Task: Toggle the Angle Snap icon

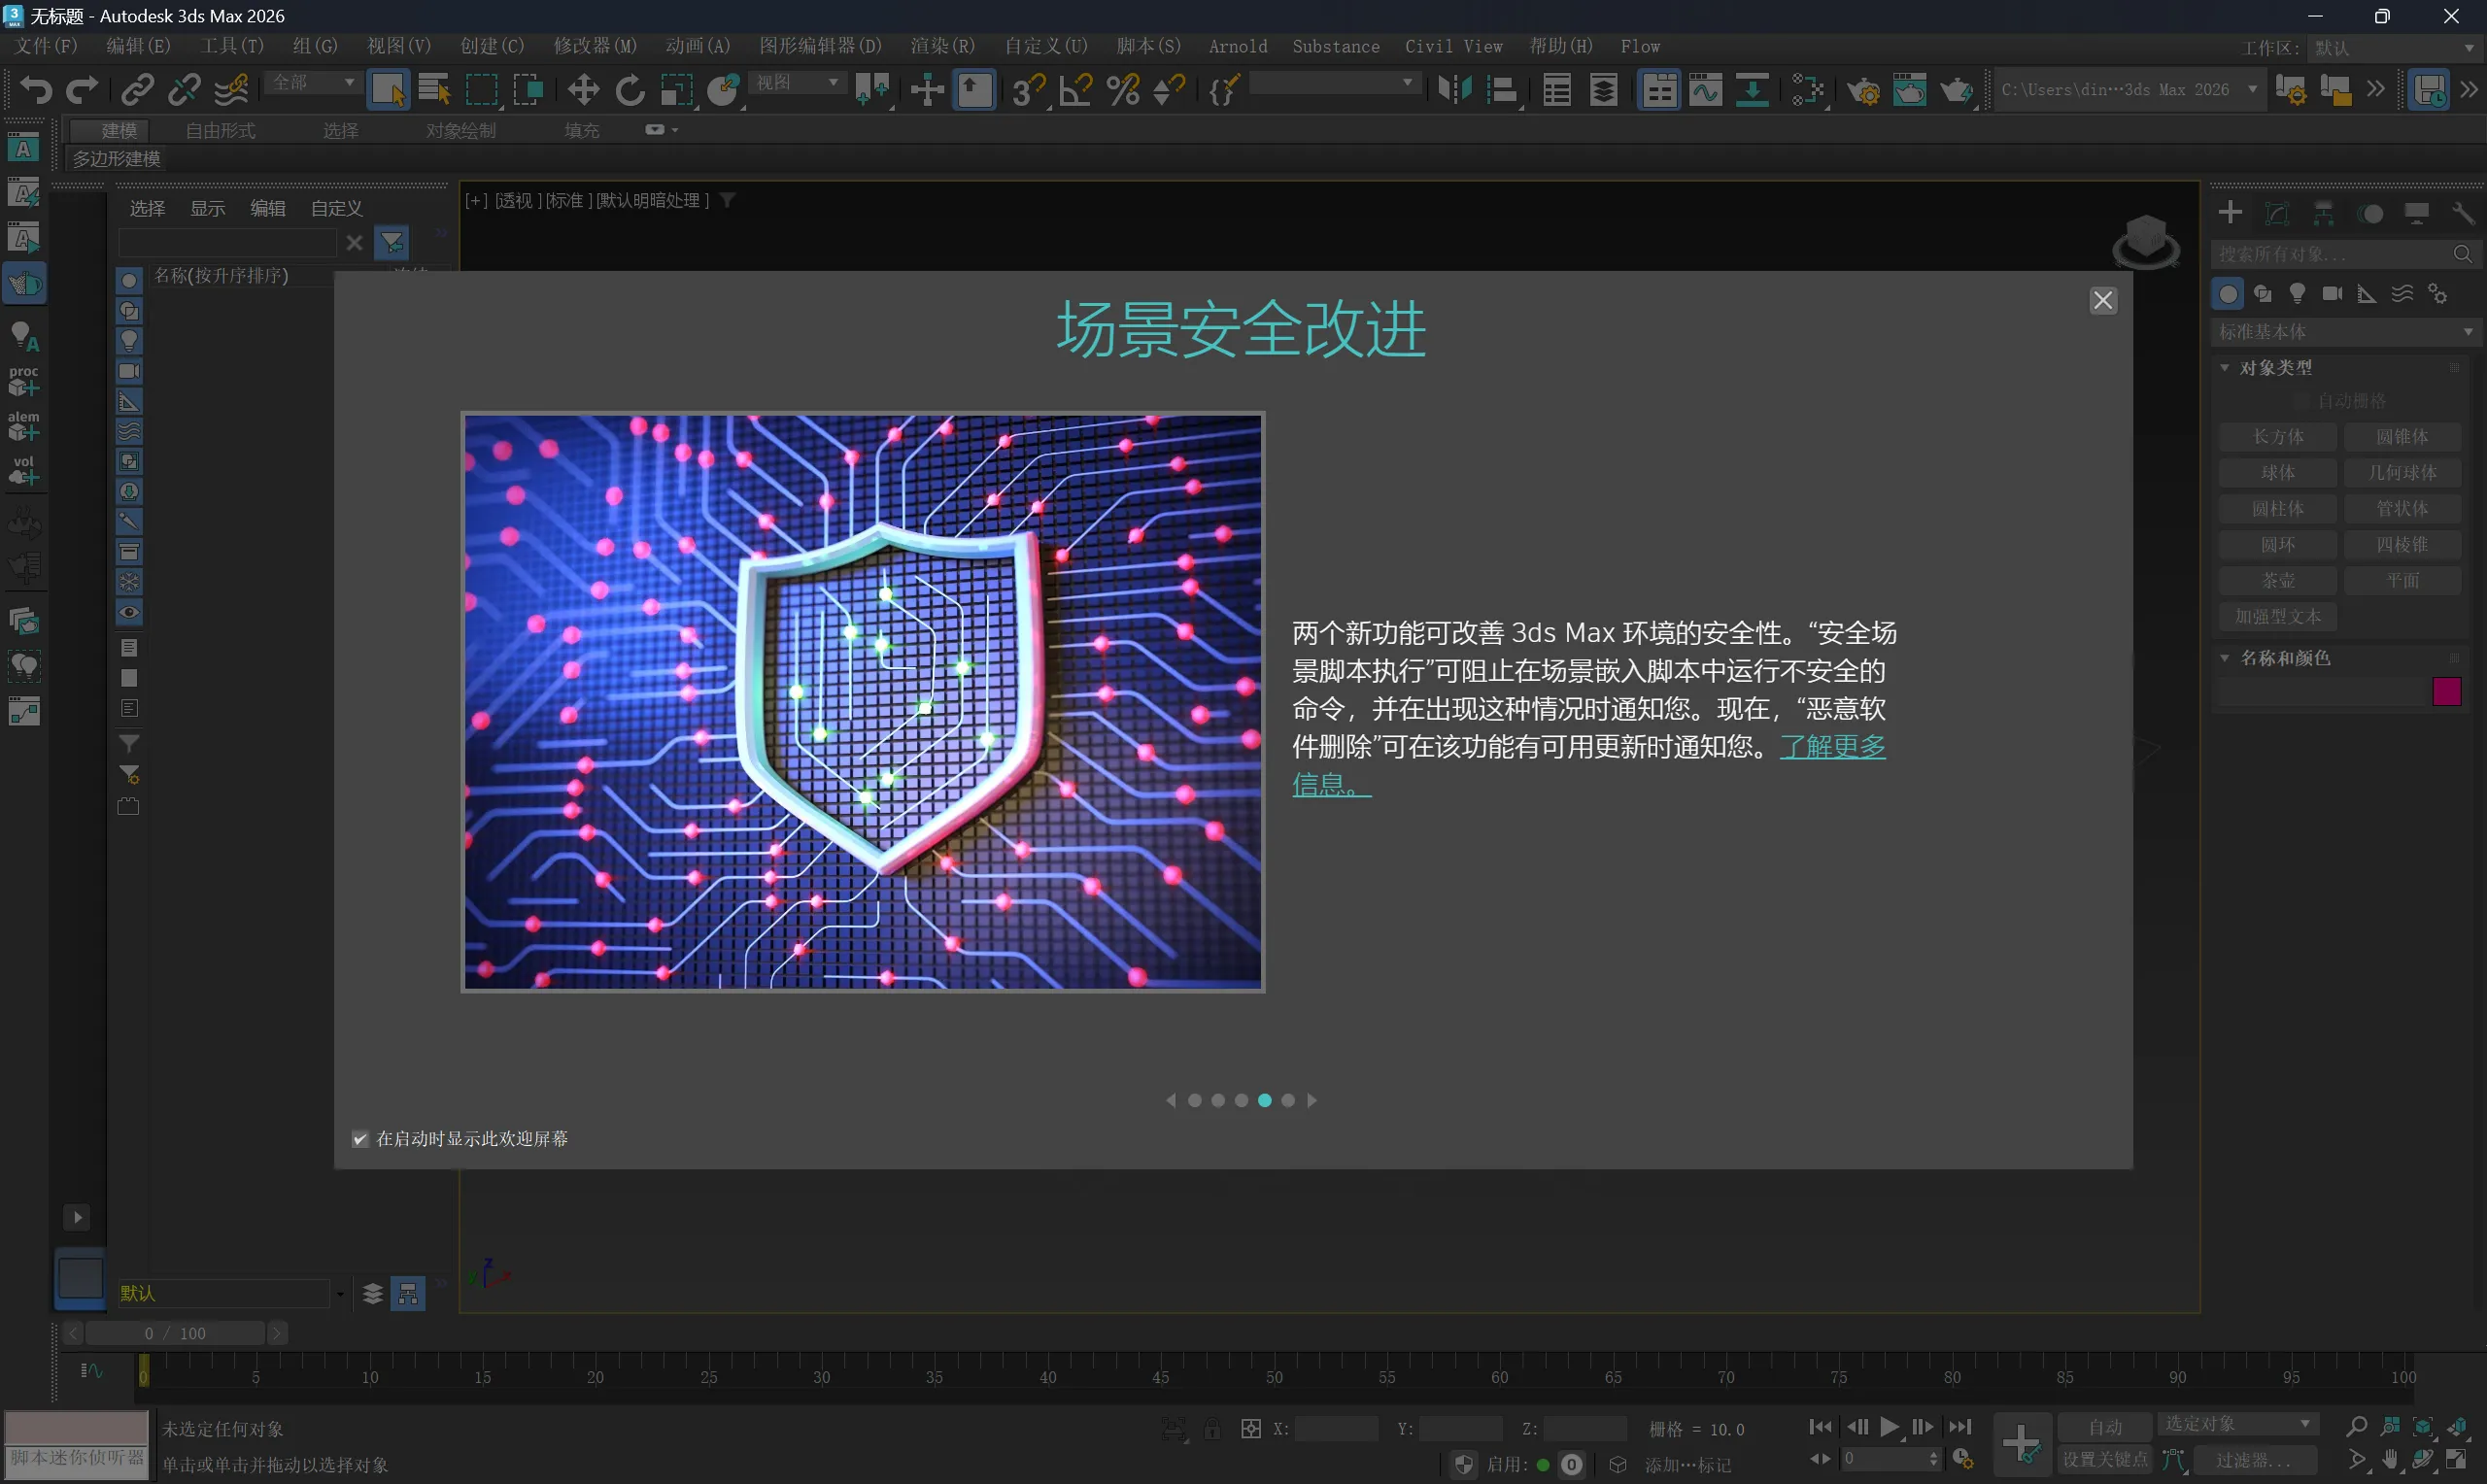Action: click(1075, 90)
